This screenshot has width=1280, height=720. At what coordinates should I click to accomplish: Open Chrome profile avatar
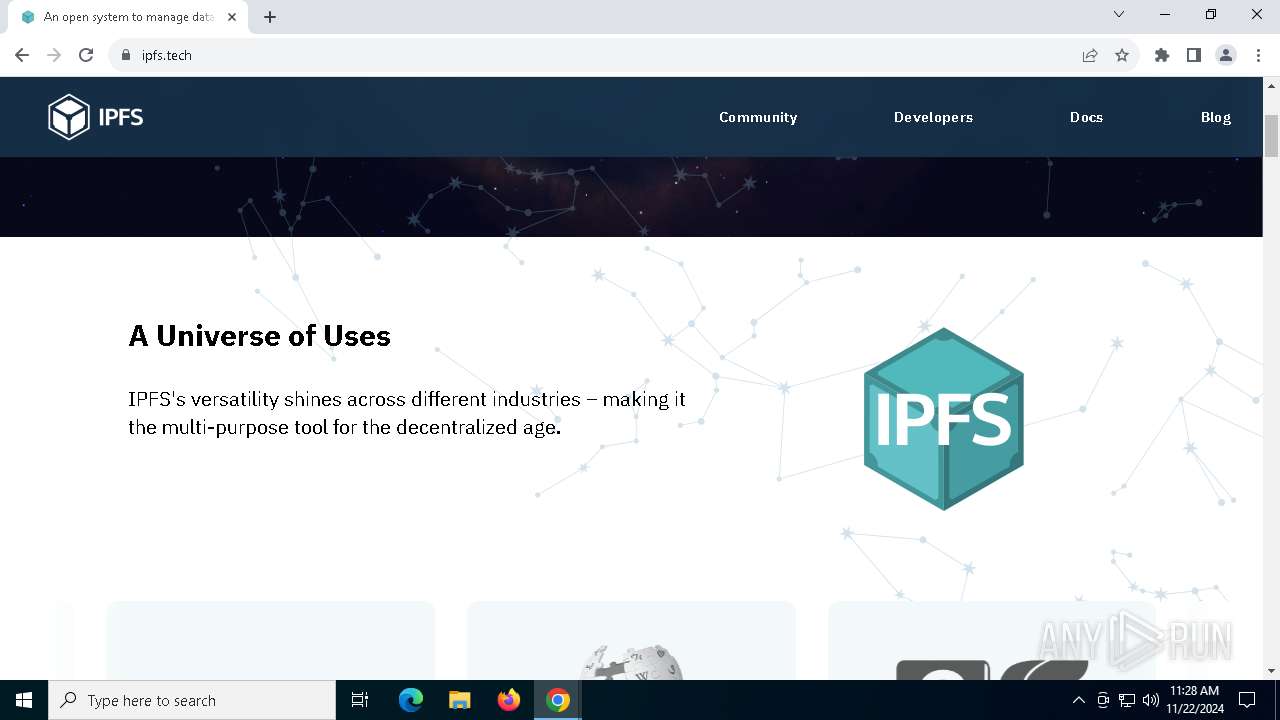1226,55
